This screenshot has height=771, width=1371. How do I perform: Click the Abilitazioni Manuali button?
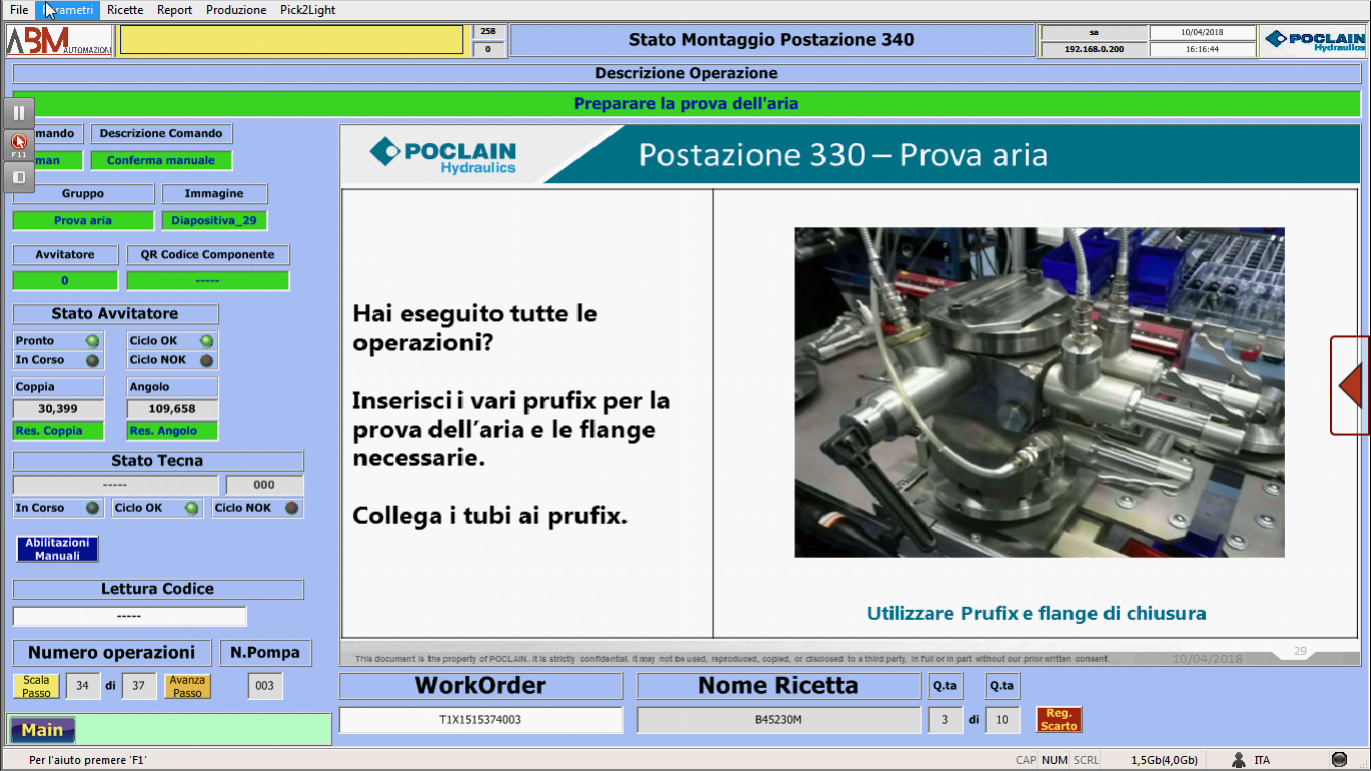point(57,549)
